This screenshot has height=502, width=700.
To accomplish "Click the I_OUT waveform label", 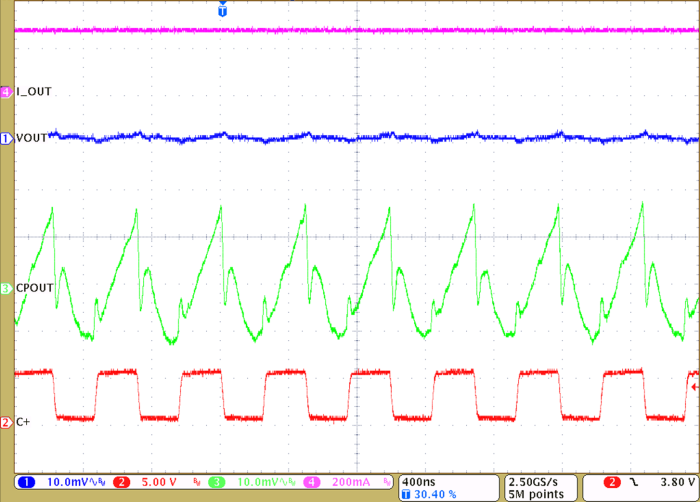I will click(x=34, y=92).
